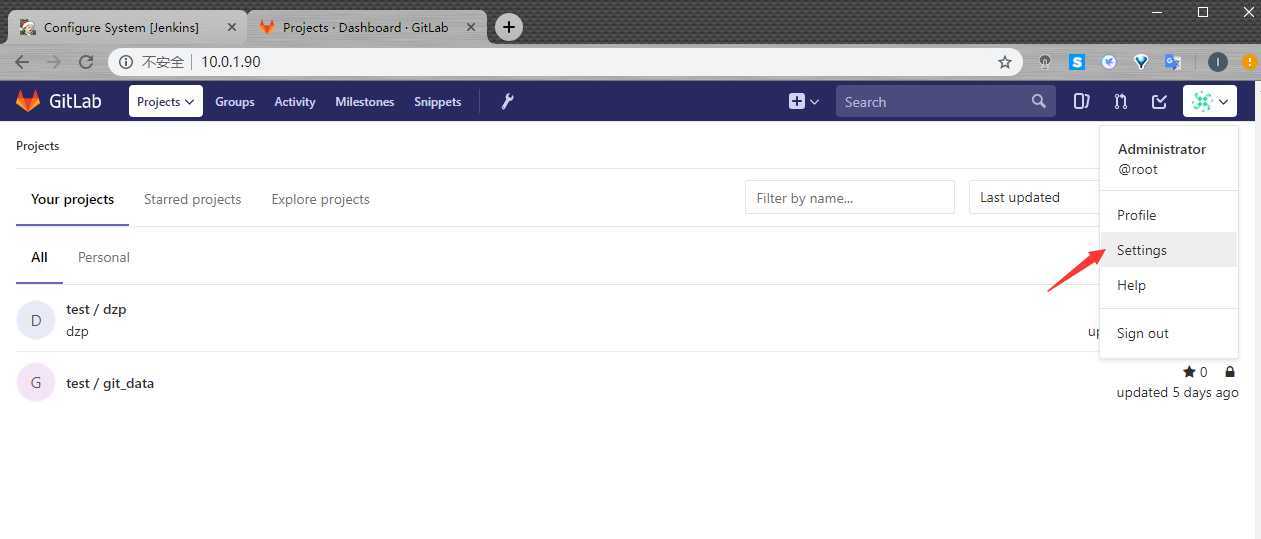
Task: Click the Administrator name in user menu
Action: tap(1162, 149)
